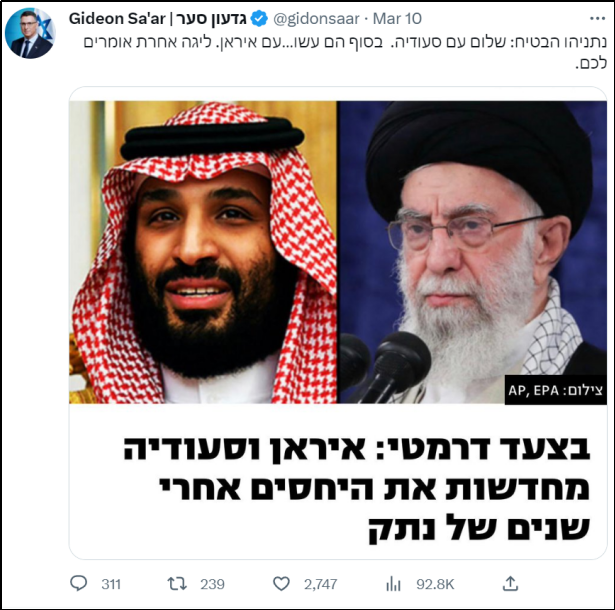The width and height of the screenshot is (615, 610).
Task: Click the 311 replies count
Action: click(111, 584)
